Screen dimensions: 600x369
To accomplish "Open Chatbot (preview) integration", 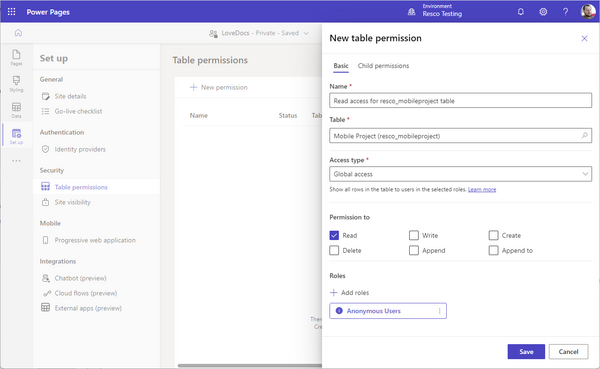I will (x=80, y=278).
